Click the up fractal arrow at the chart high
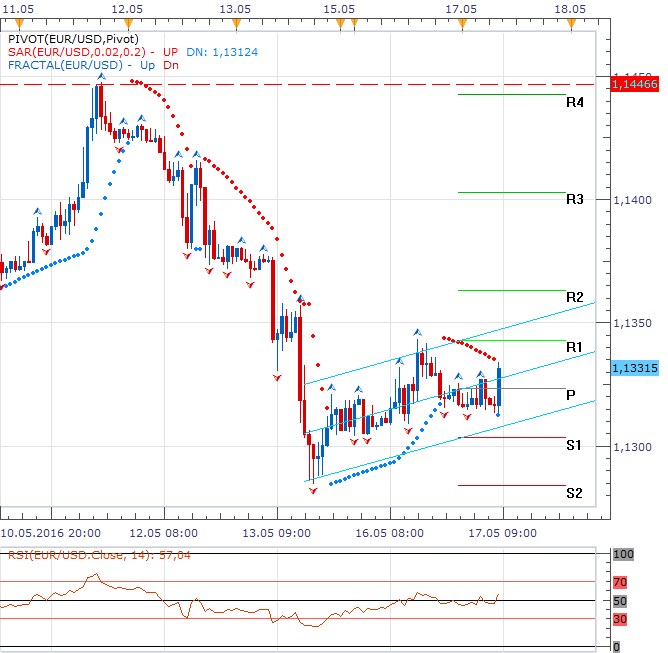This screenshot has width=668, height=653. tap(101, 77)
